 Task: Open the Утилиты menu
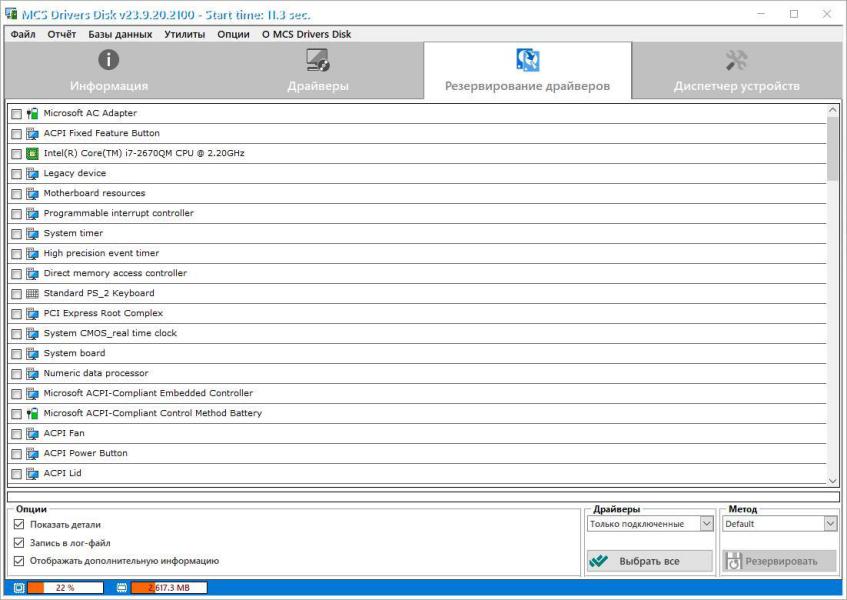point(184,34)
